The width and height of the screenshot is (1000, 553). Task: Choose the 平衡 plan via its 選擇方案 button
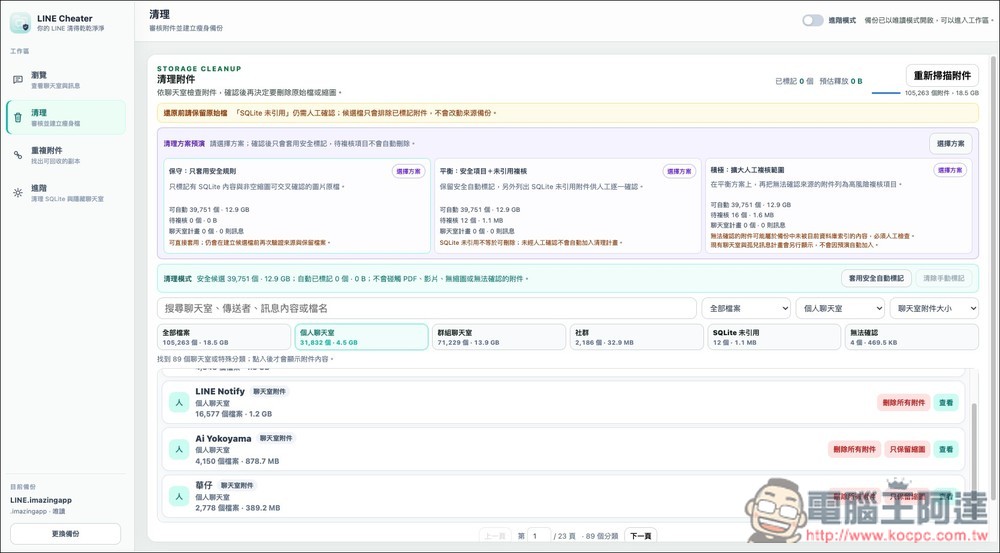[x=679, y=171]
